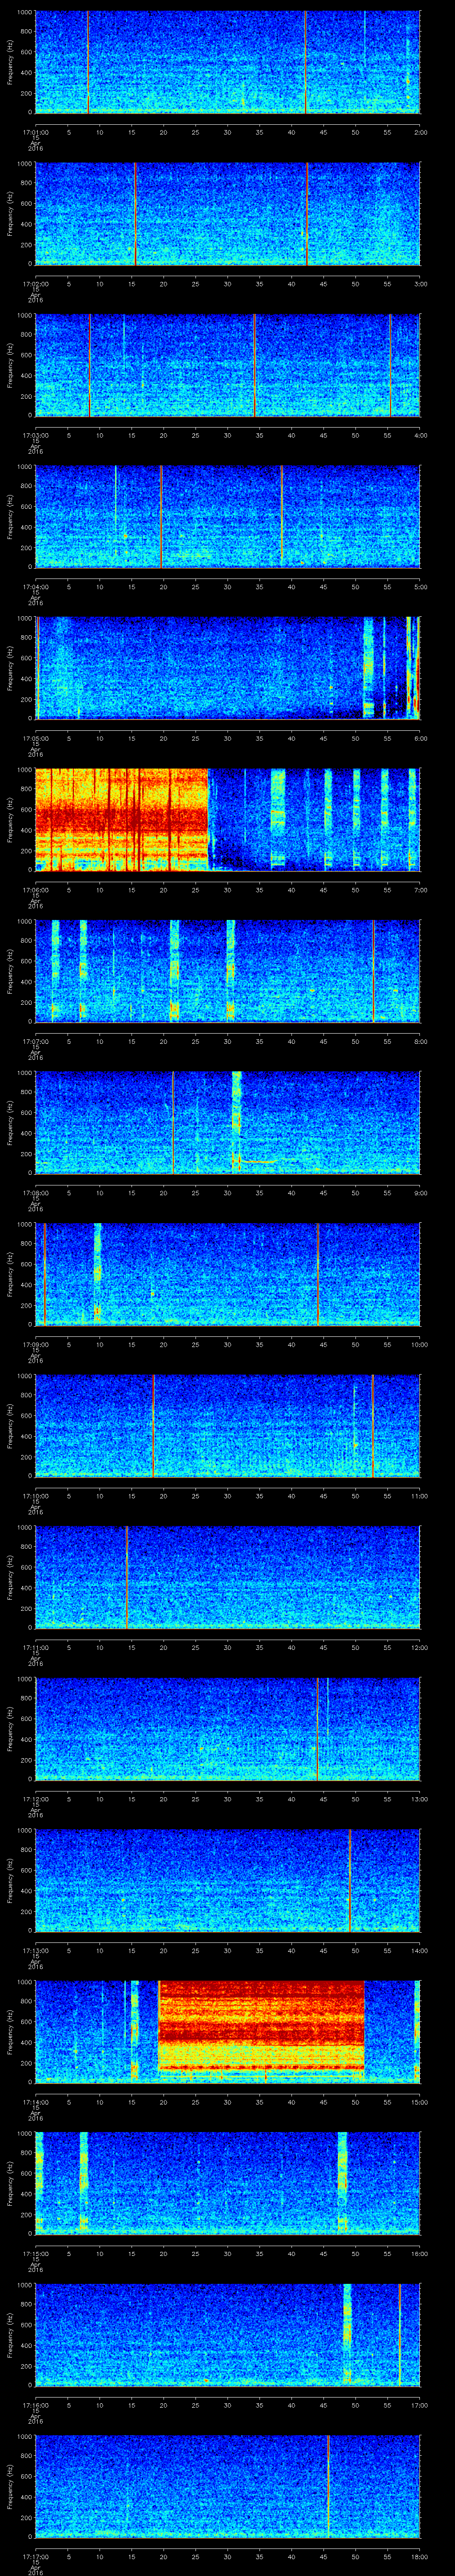Select the 3:00 end time label
The image size is (455, 2576).
click(420, 284)
